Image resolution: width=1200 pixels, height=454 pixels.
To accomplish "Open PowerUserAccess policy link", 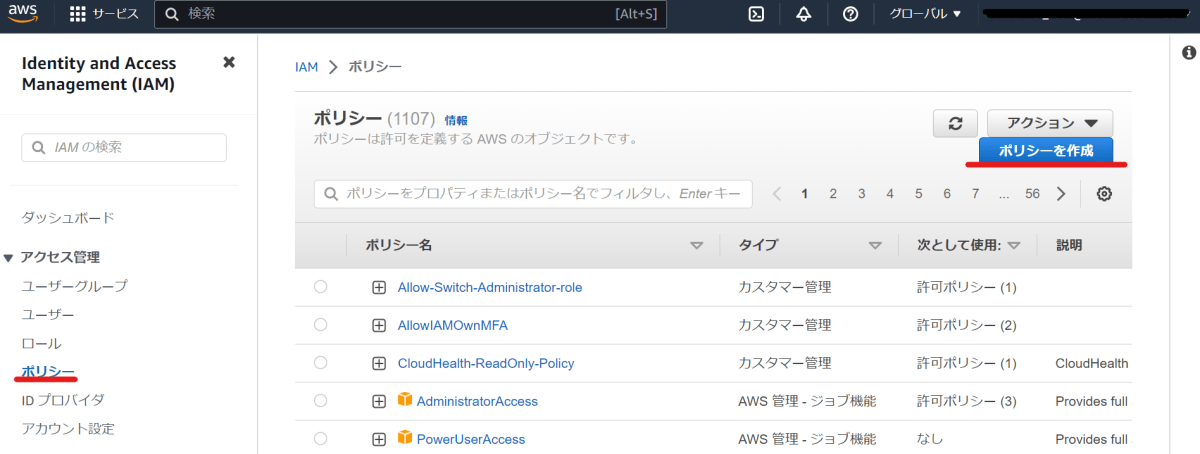I will (x=471, y=439).
